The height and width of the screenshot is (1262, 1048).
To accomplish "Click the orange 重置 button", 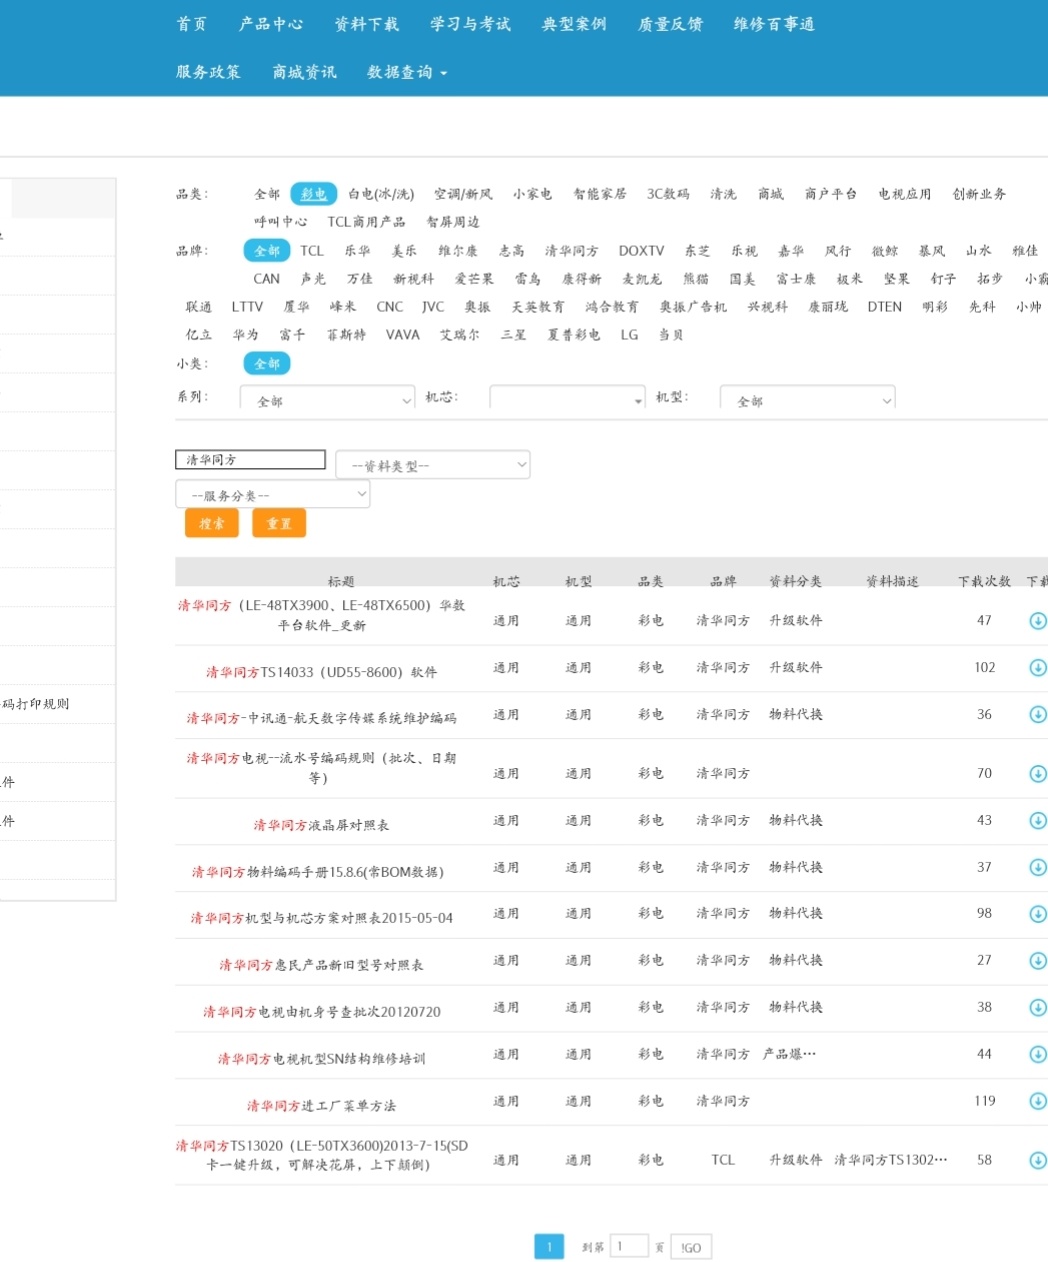I will coord(279,523).
